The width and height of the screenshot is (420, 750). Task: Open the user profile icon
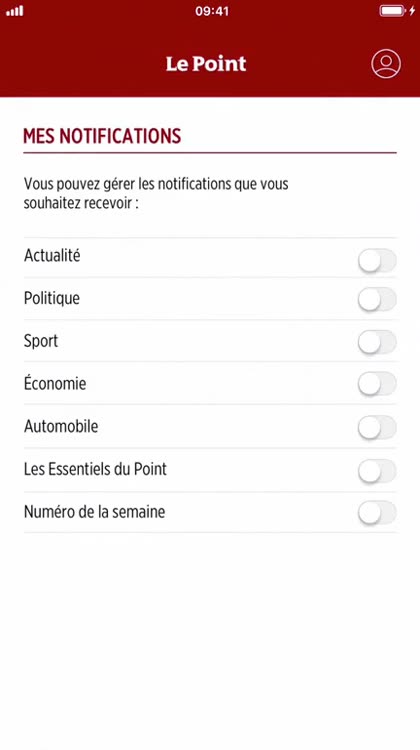[386, 64]
